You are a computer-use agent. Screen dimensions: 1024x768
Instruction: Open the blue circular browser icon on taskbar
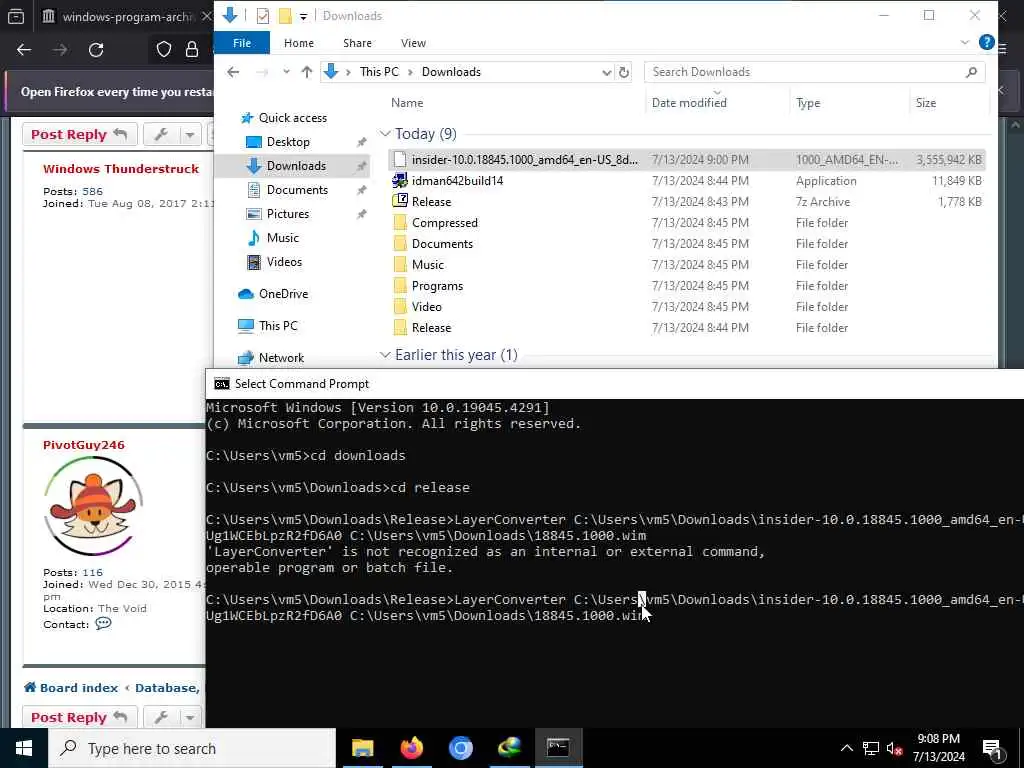tap(460, 748)
